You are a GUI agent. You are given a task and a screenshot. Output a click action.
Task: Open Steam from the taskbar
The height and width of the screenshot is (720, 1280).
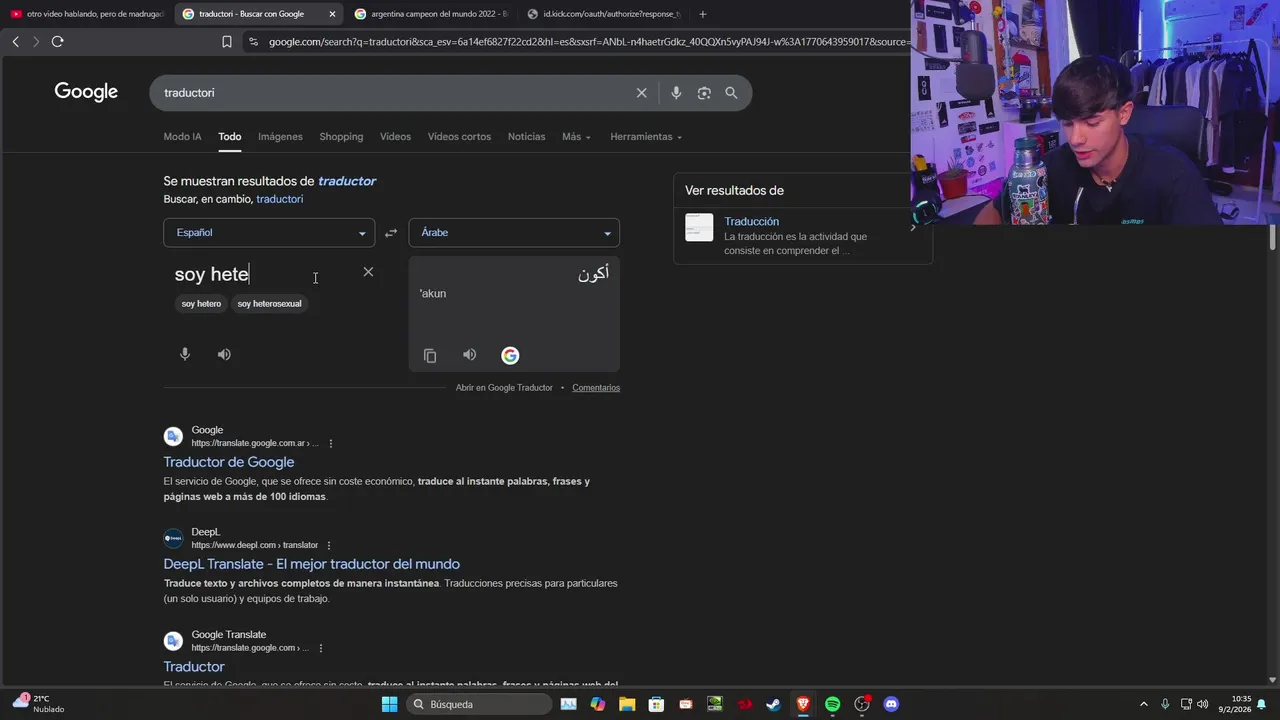[x=773, y=704]
